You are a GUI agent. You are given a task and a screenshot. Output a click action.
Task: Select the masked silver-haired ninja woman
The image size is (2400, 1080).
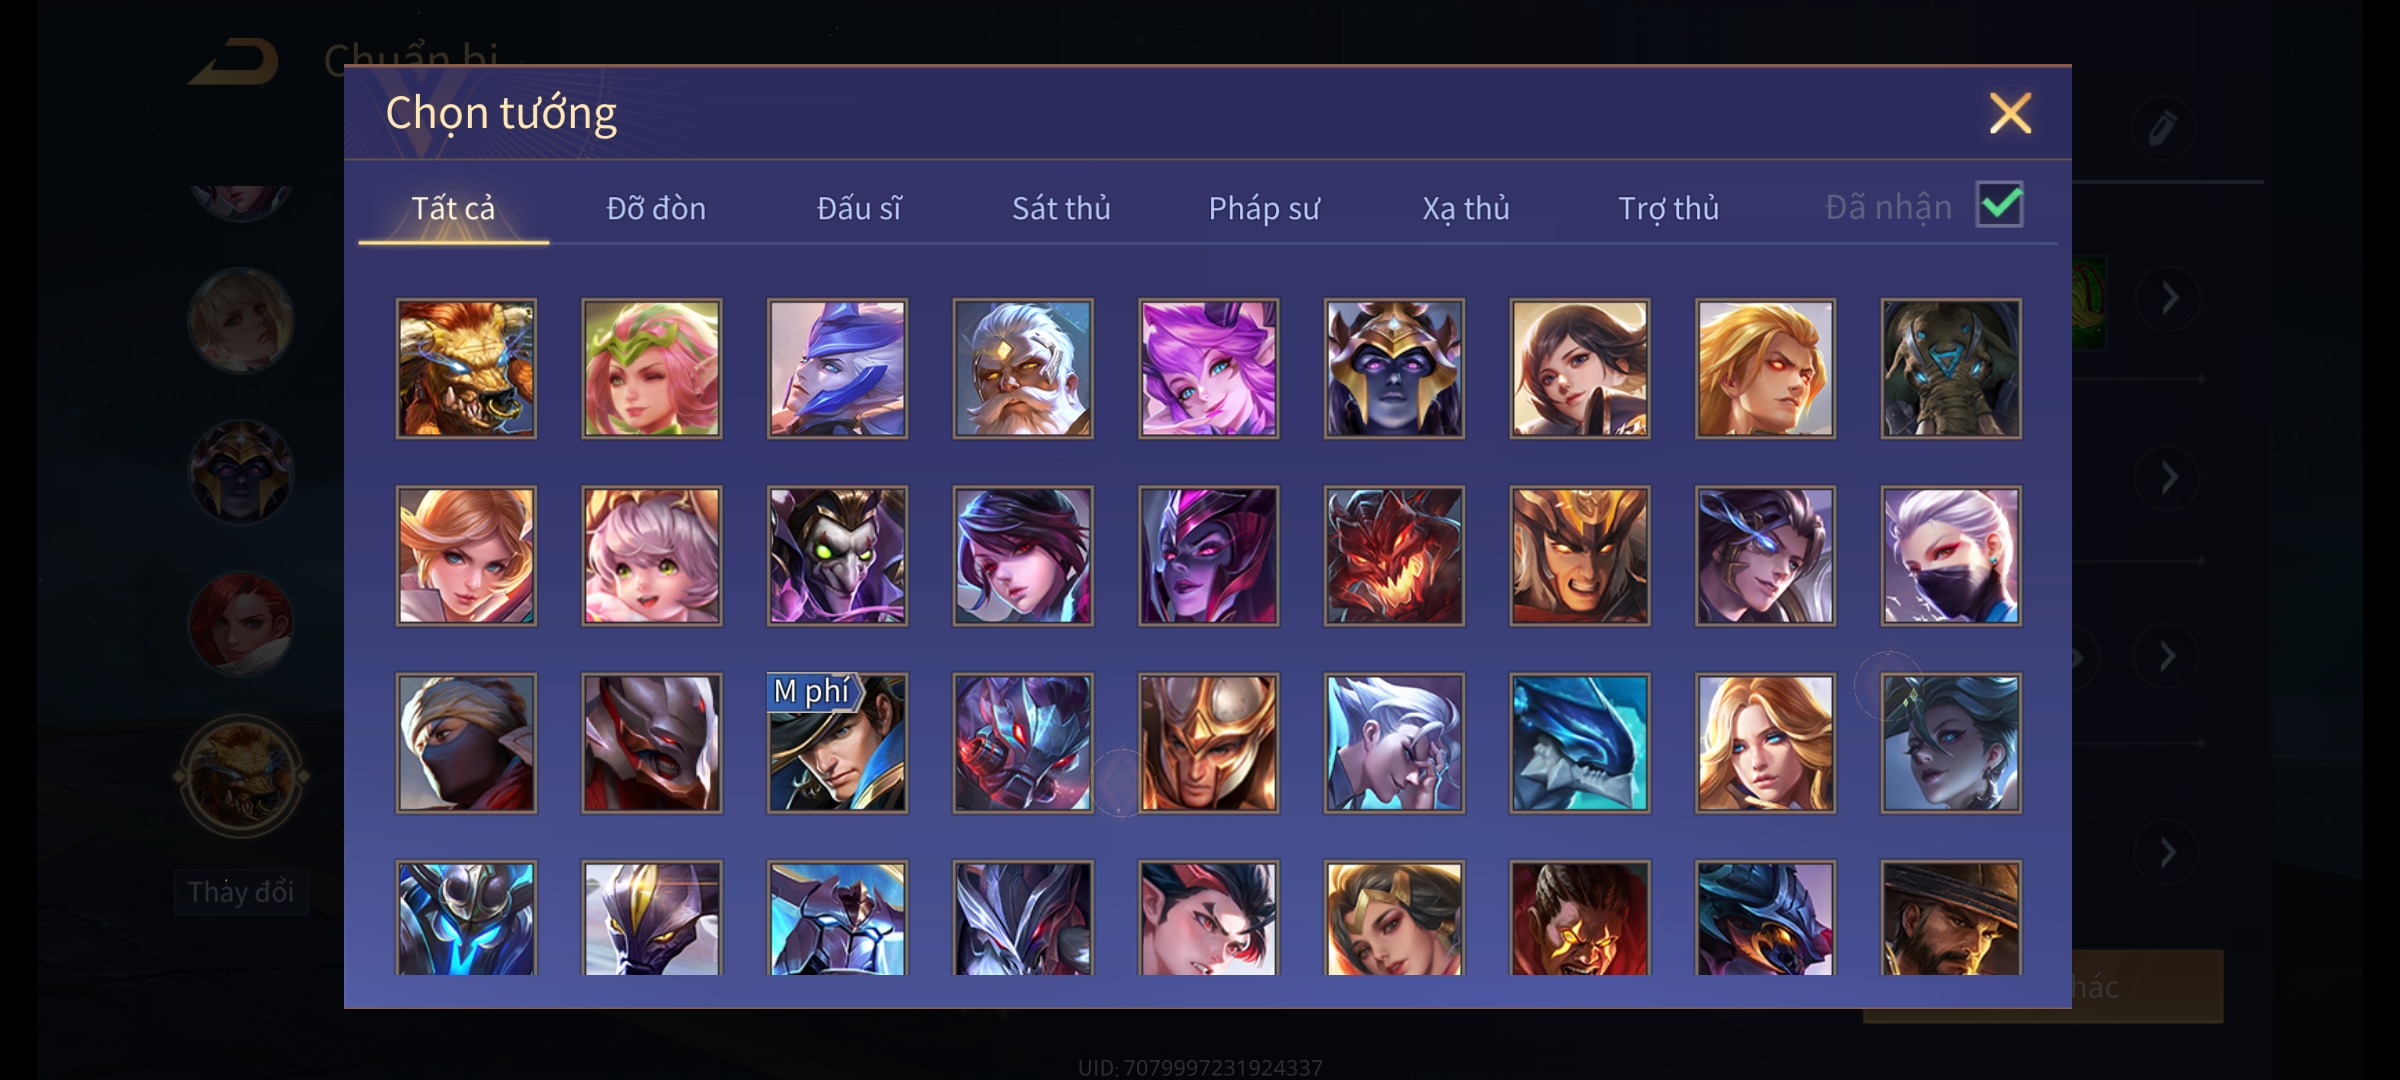1951,556
